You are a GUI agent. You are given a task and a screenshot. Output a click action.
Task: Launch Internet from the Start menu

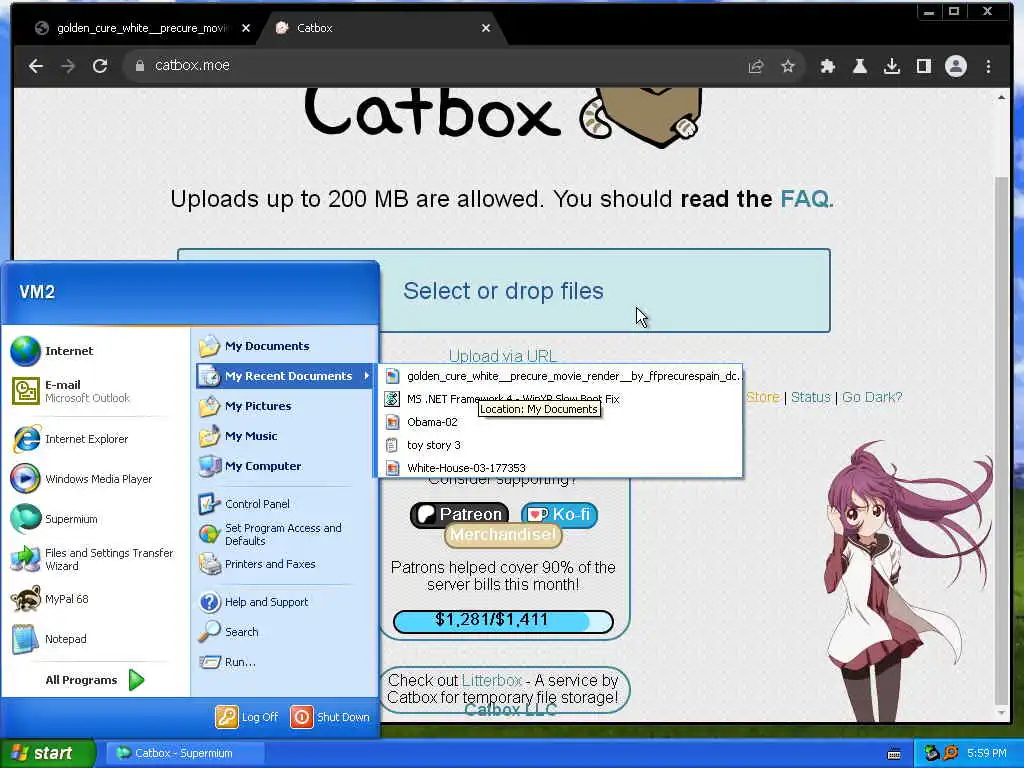[x=95, y=351]
